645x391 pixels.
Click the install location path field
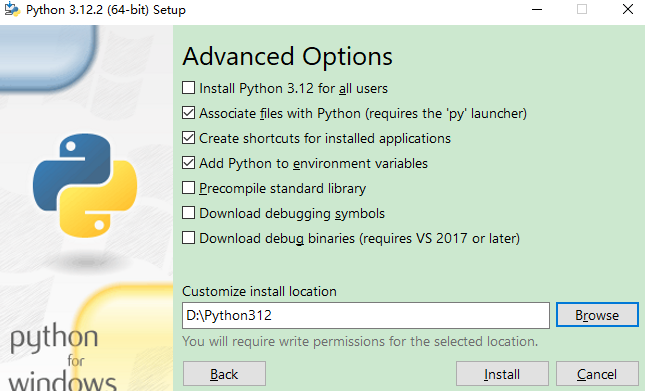click(x=366, y=315)
